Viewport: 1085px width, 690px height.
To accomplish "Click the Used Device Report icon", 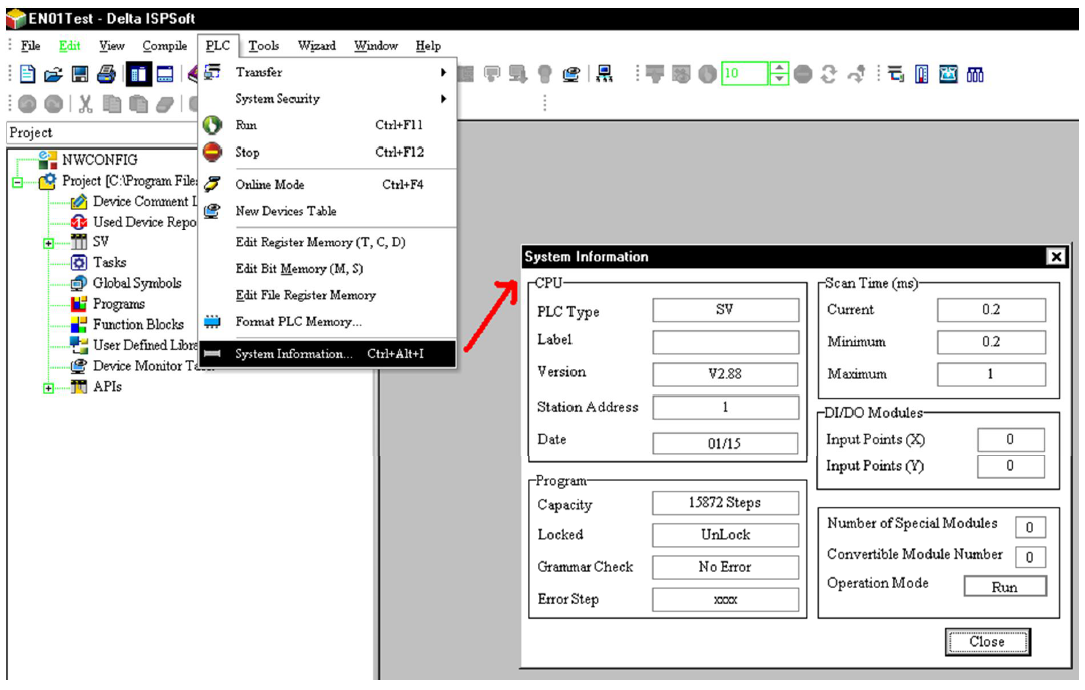I will pyautogui.click(x=79, y=222).
